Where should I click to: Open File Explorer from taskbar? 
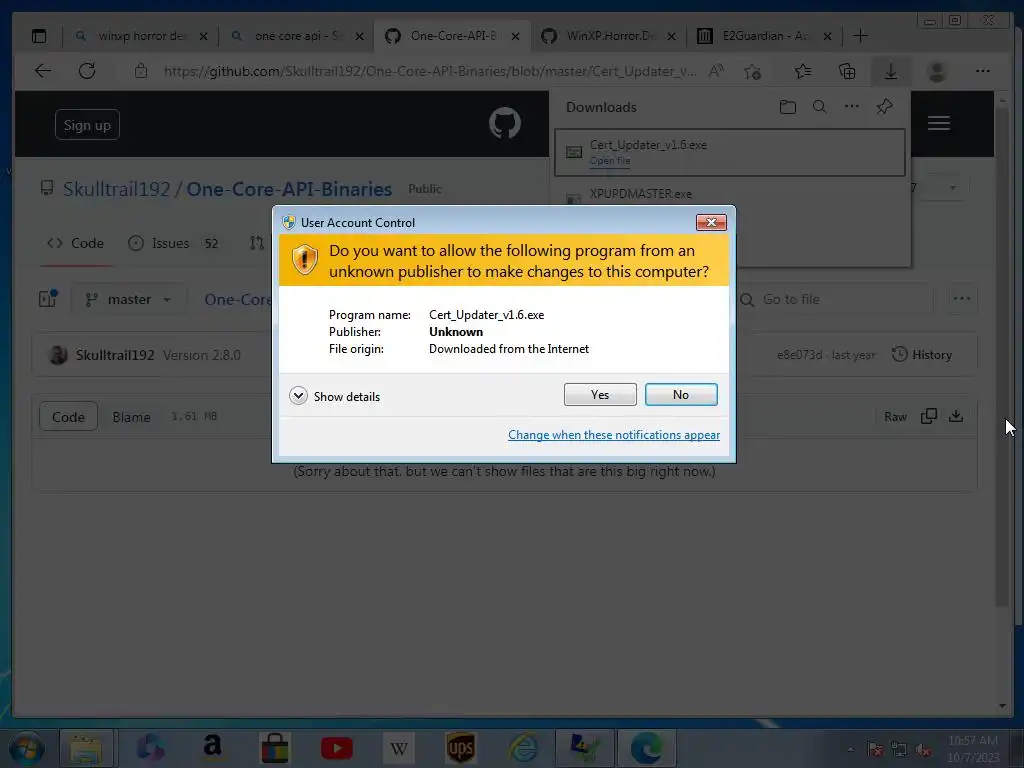point(86,748)
